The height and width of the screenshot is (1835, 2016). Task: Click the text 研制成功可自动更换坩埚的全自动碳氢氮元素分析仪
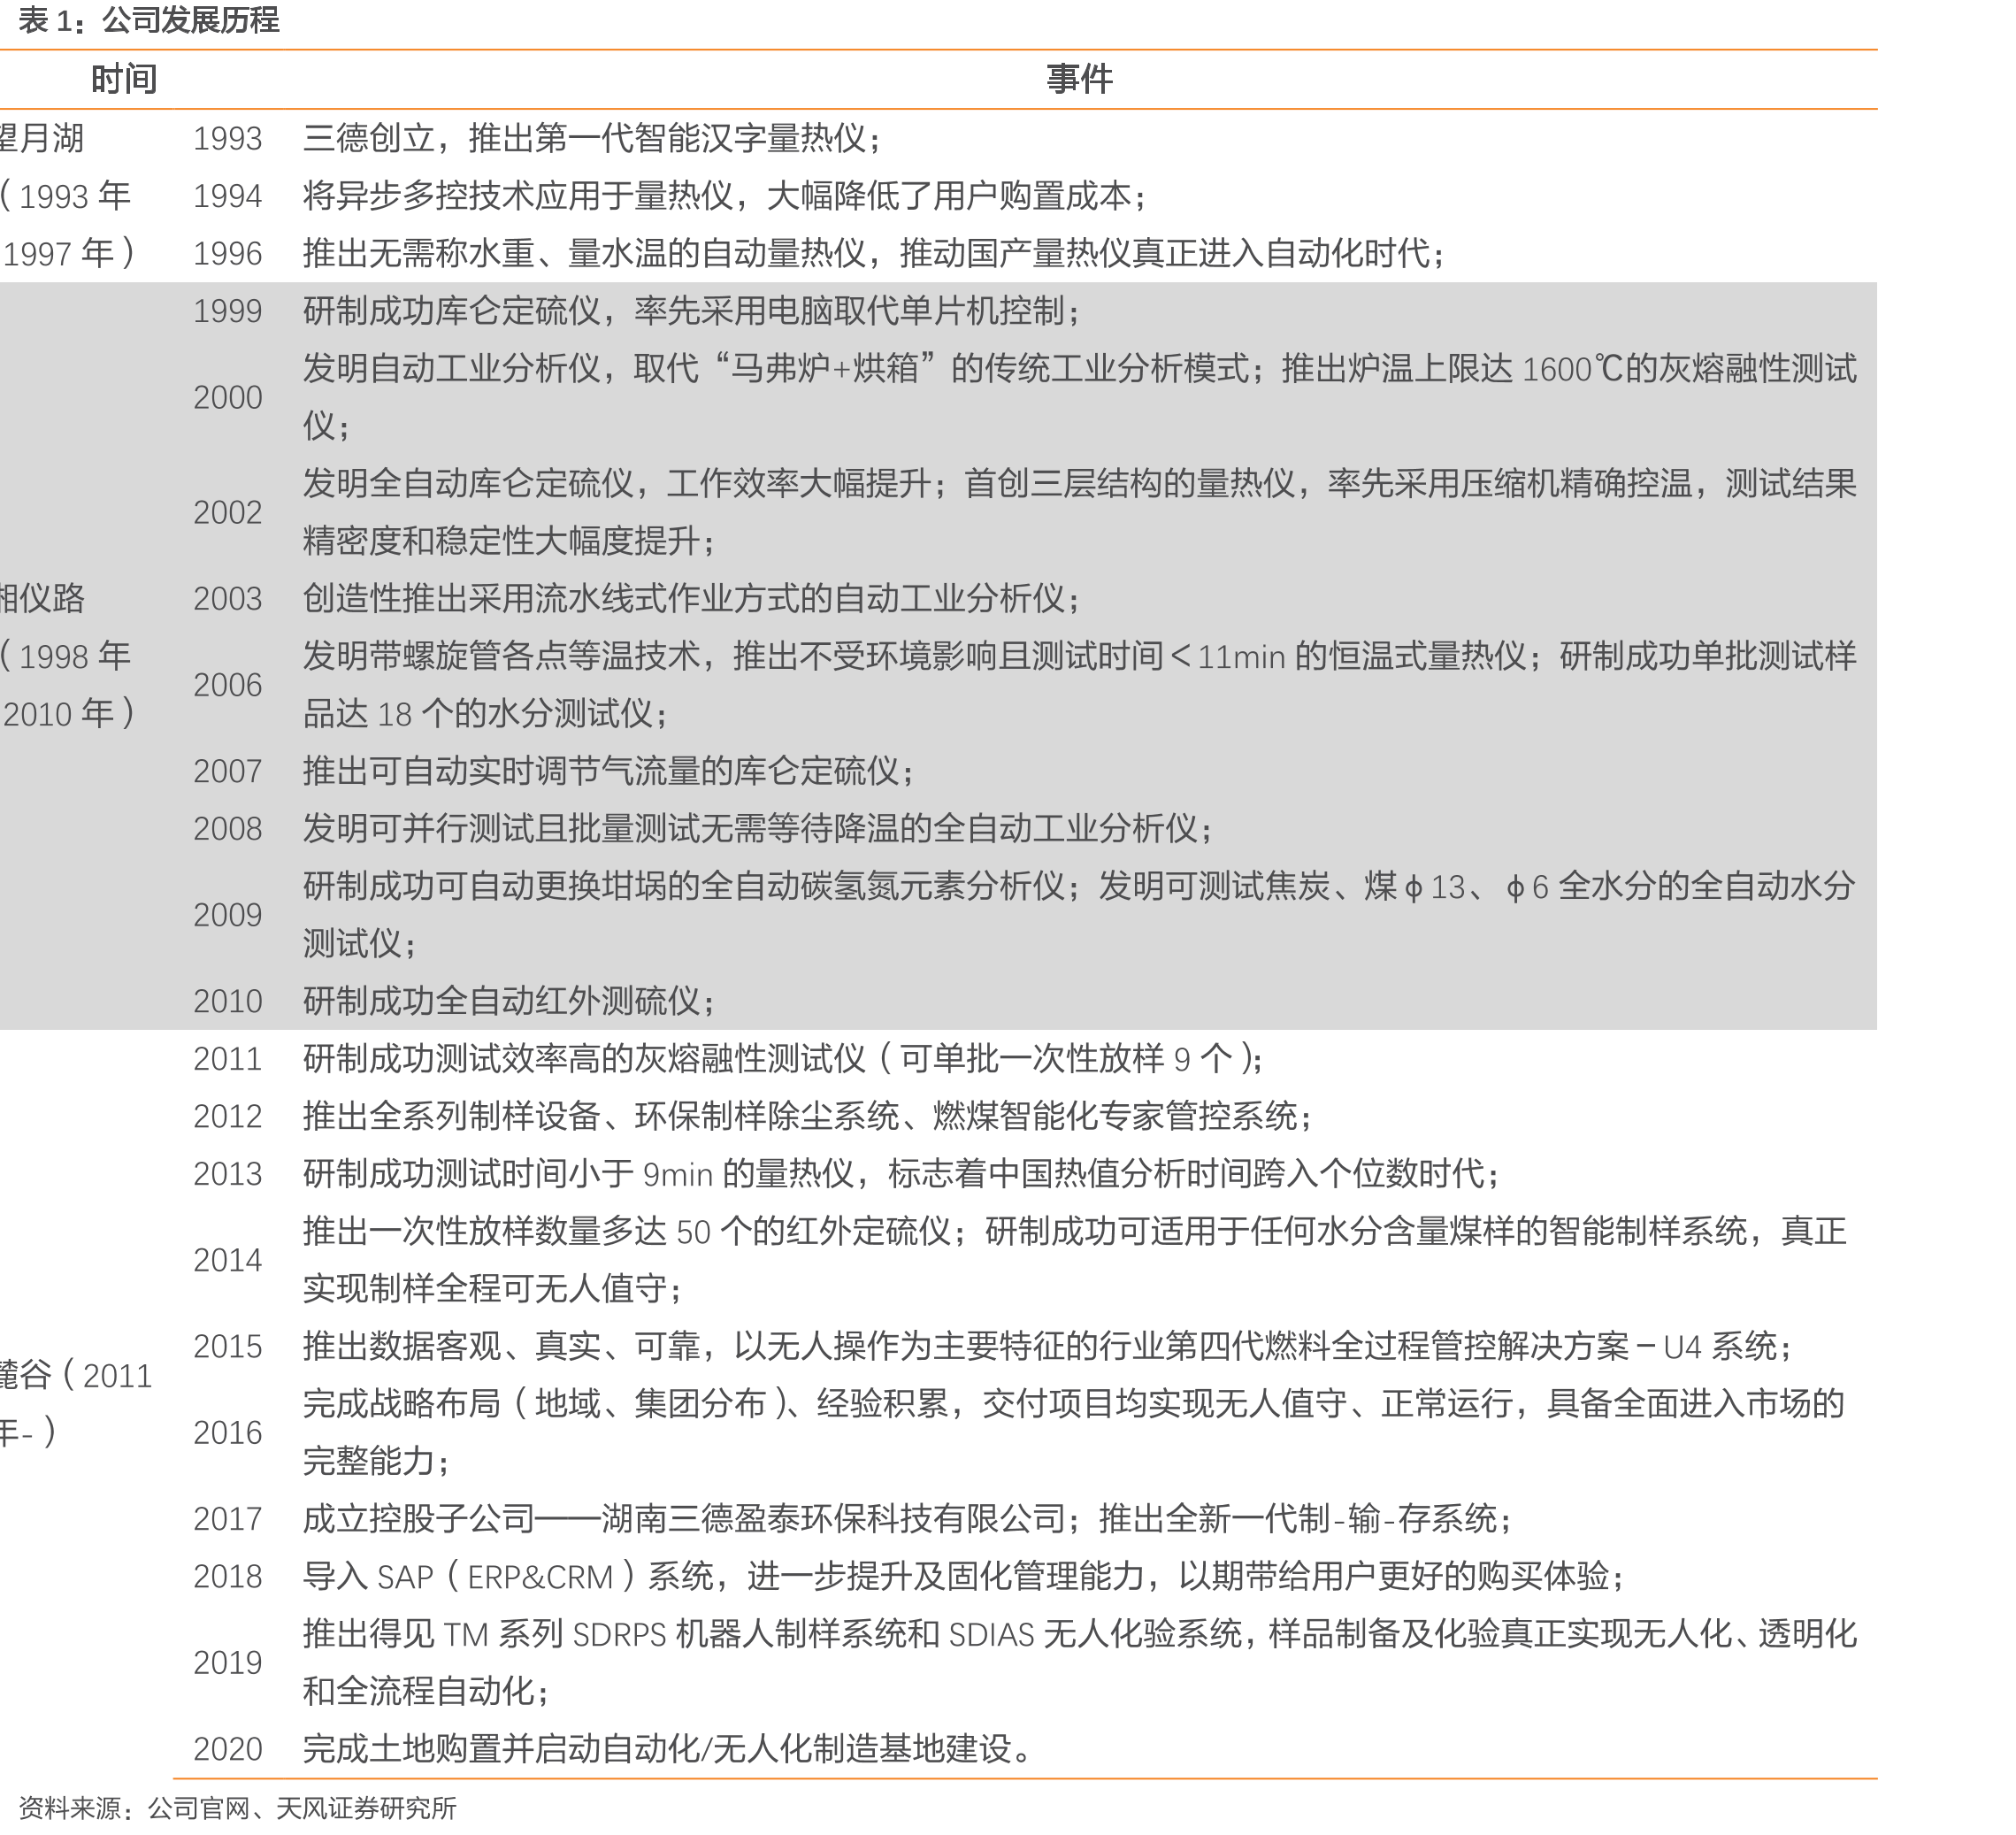click(x=683, y=886)
